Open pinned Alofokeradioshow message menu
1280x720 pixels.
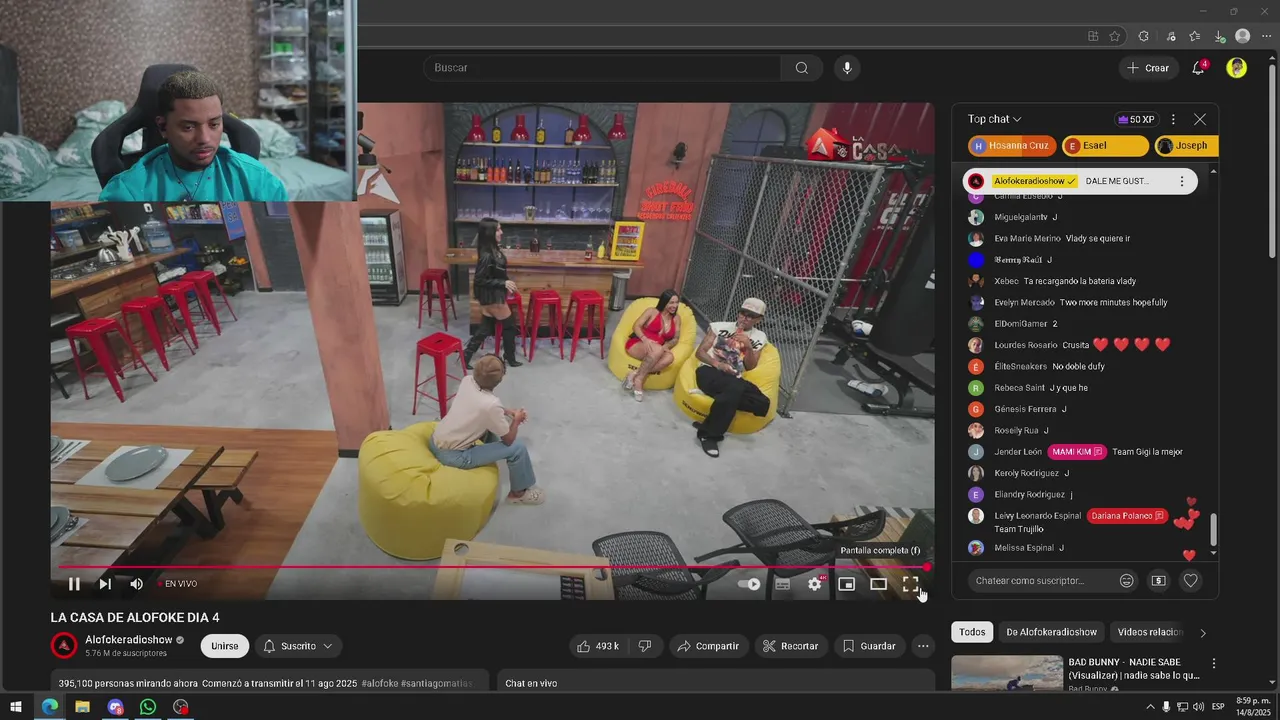[1181, 181]
